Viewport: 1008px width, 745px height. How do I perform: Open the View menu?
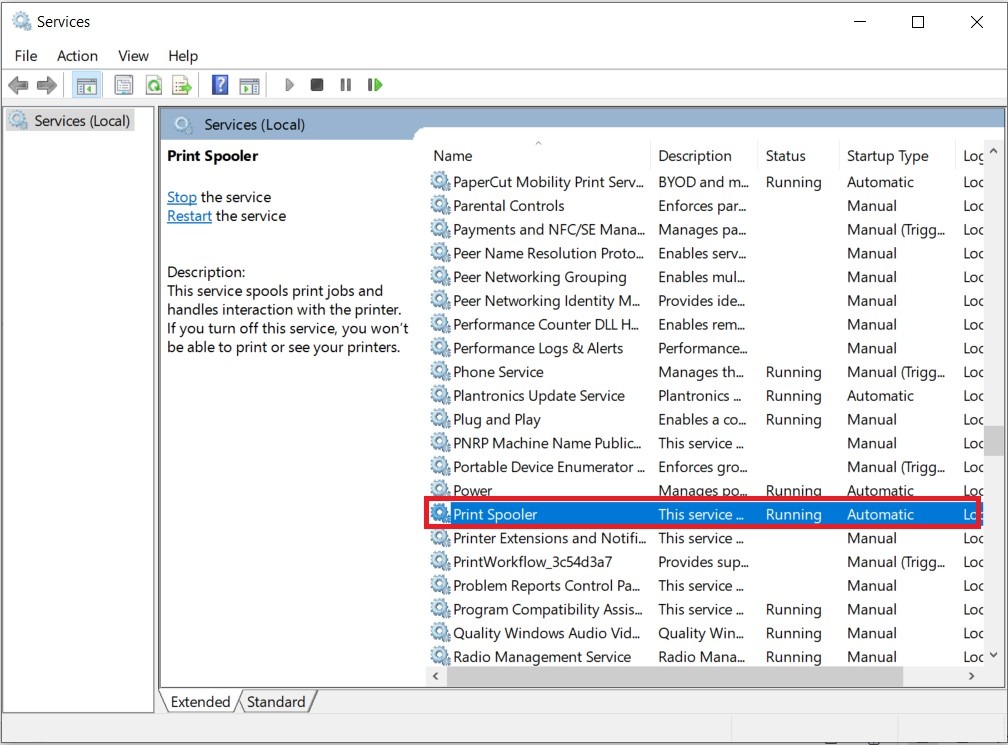133,56
